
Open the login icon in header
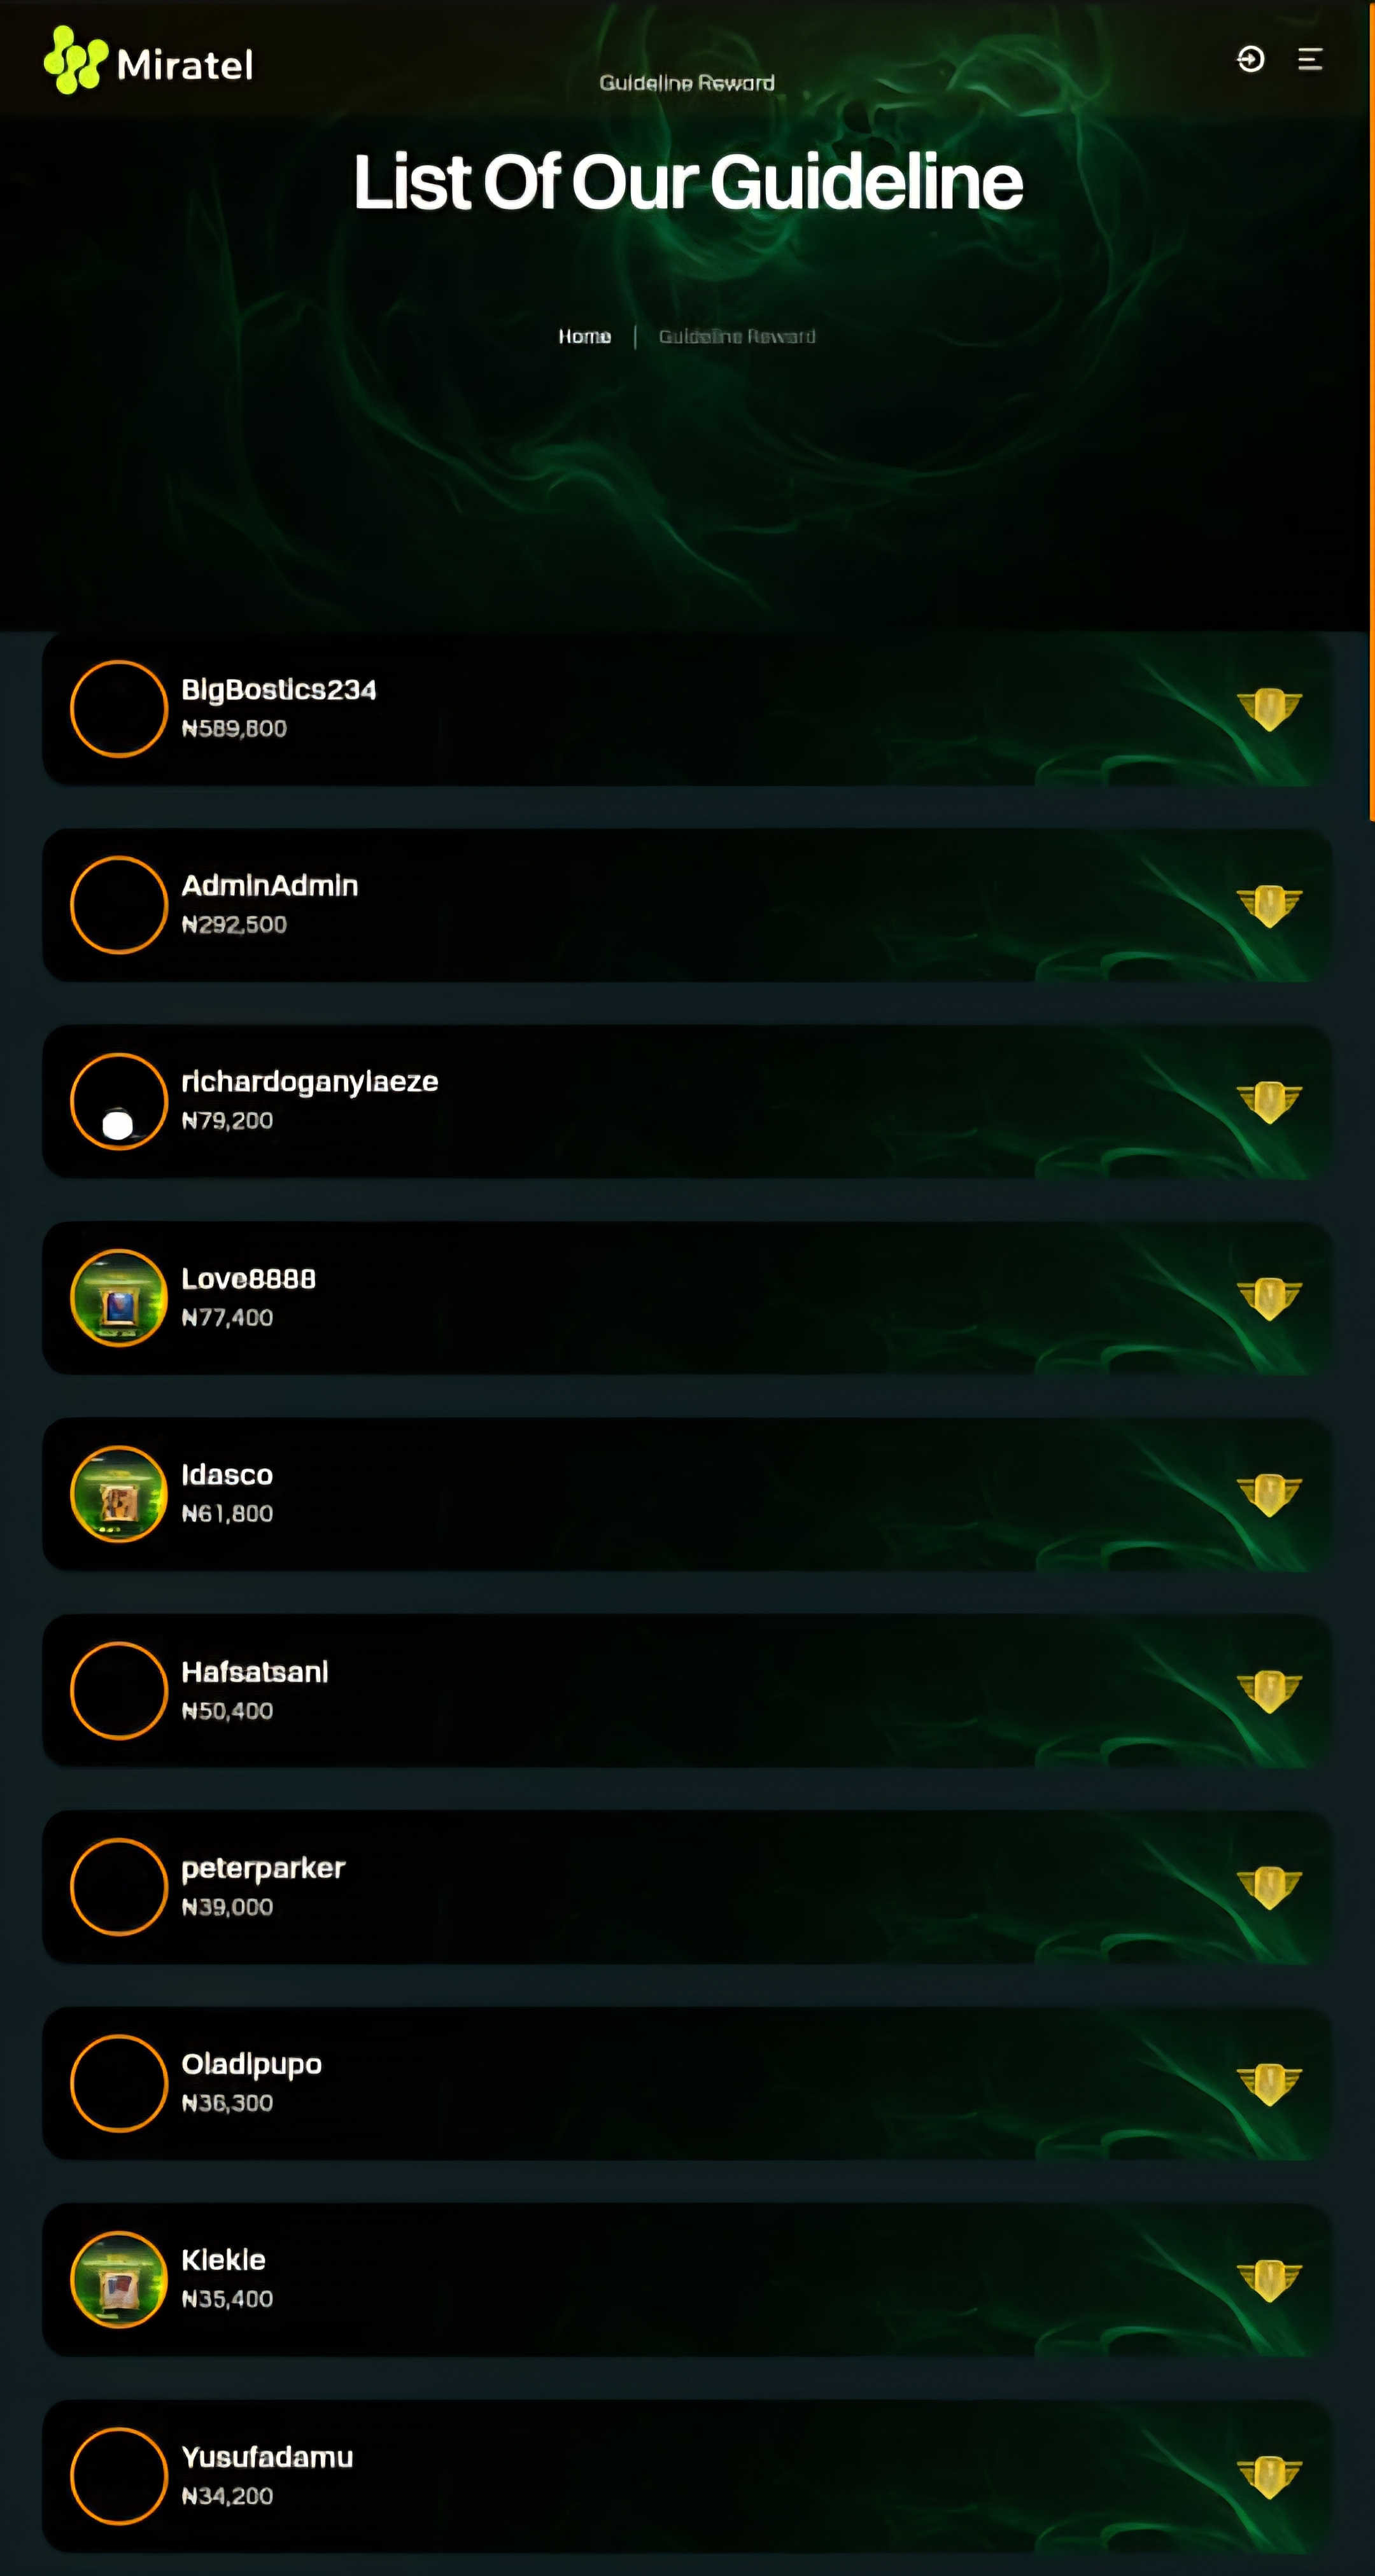(1250, 59)
